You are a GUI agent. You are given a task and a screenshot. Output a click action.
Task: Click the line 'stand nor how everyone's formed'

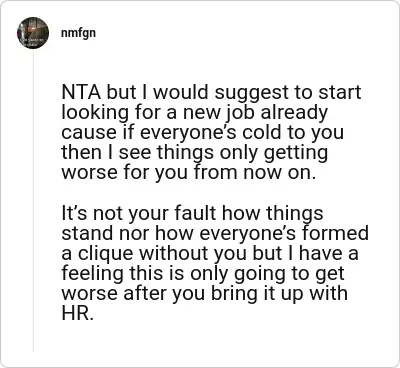(215, 233)
